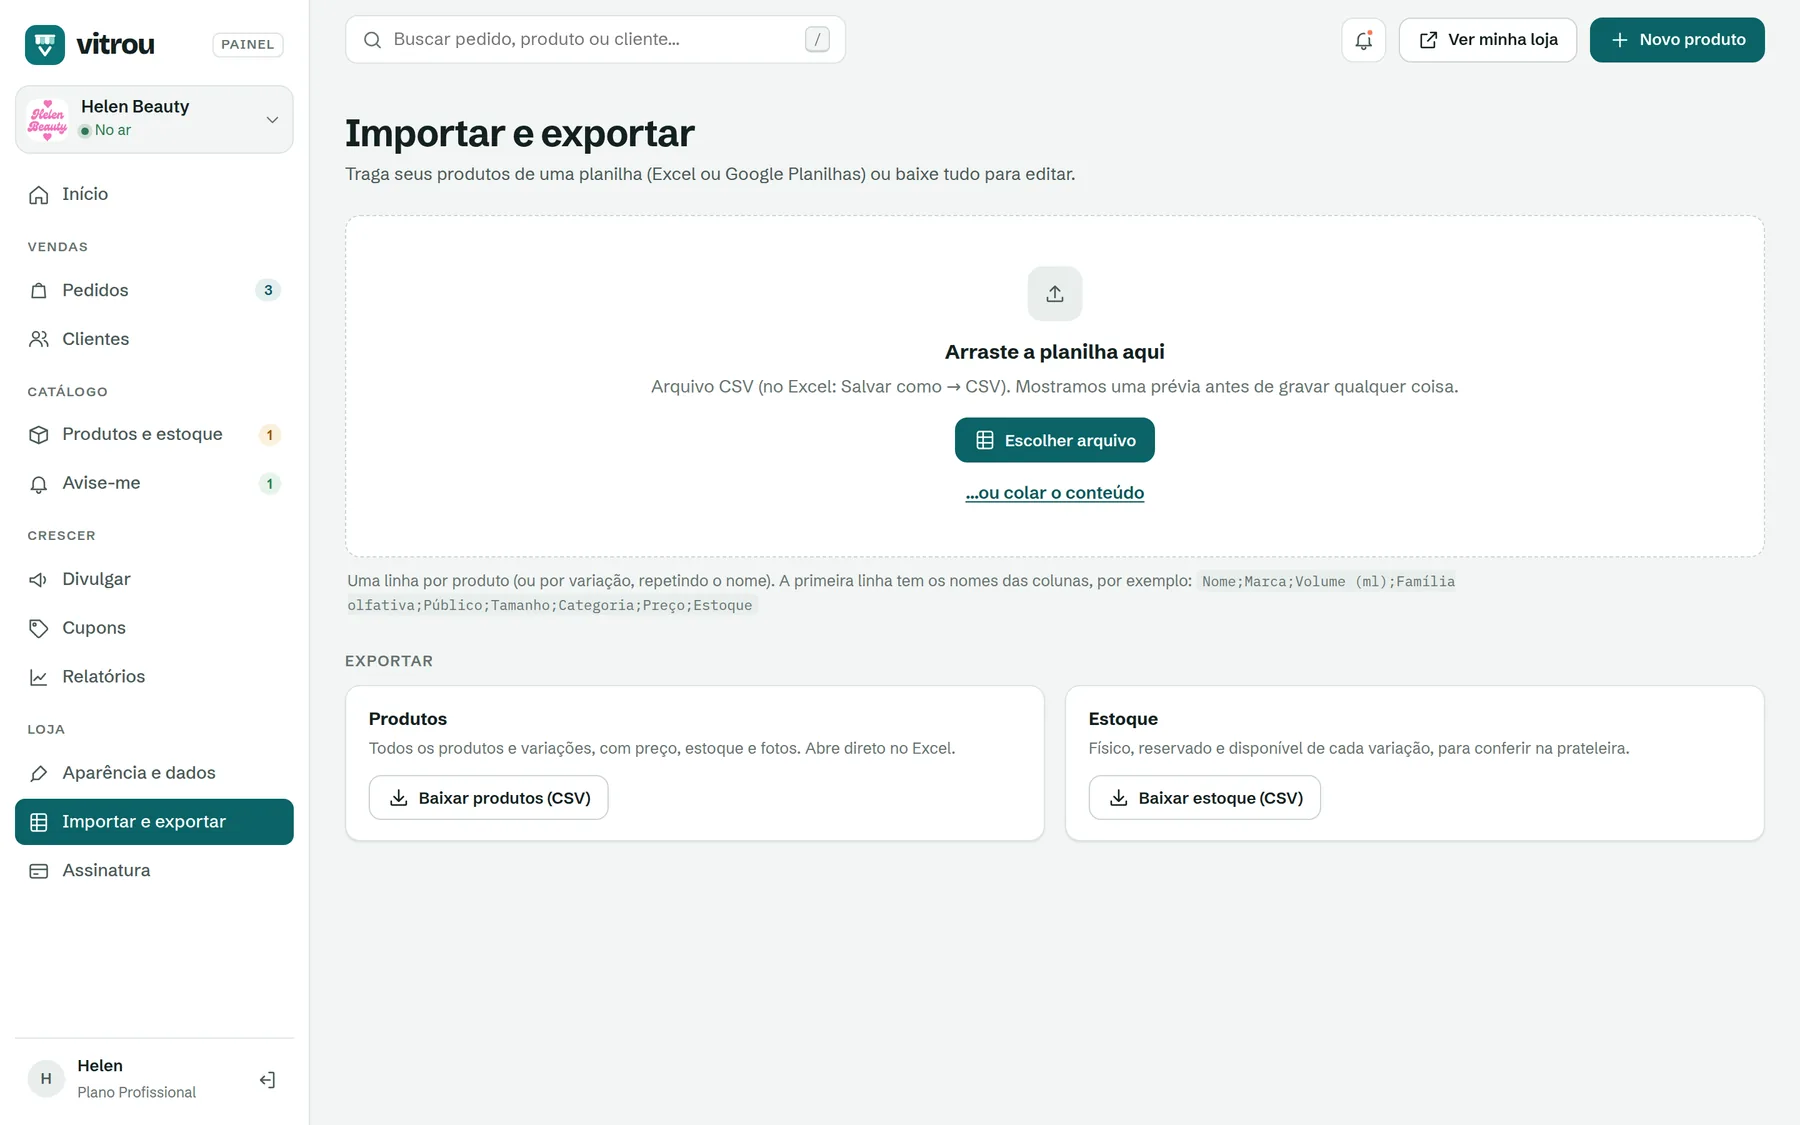This screenshot has width=1800, height=1125.
Task: Click the Helen avatar circle
Action: click(46, 1079)
